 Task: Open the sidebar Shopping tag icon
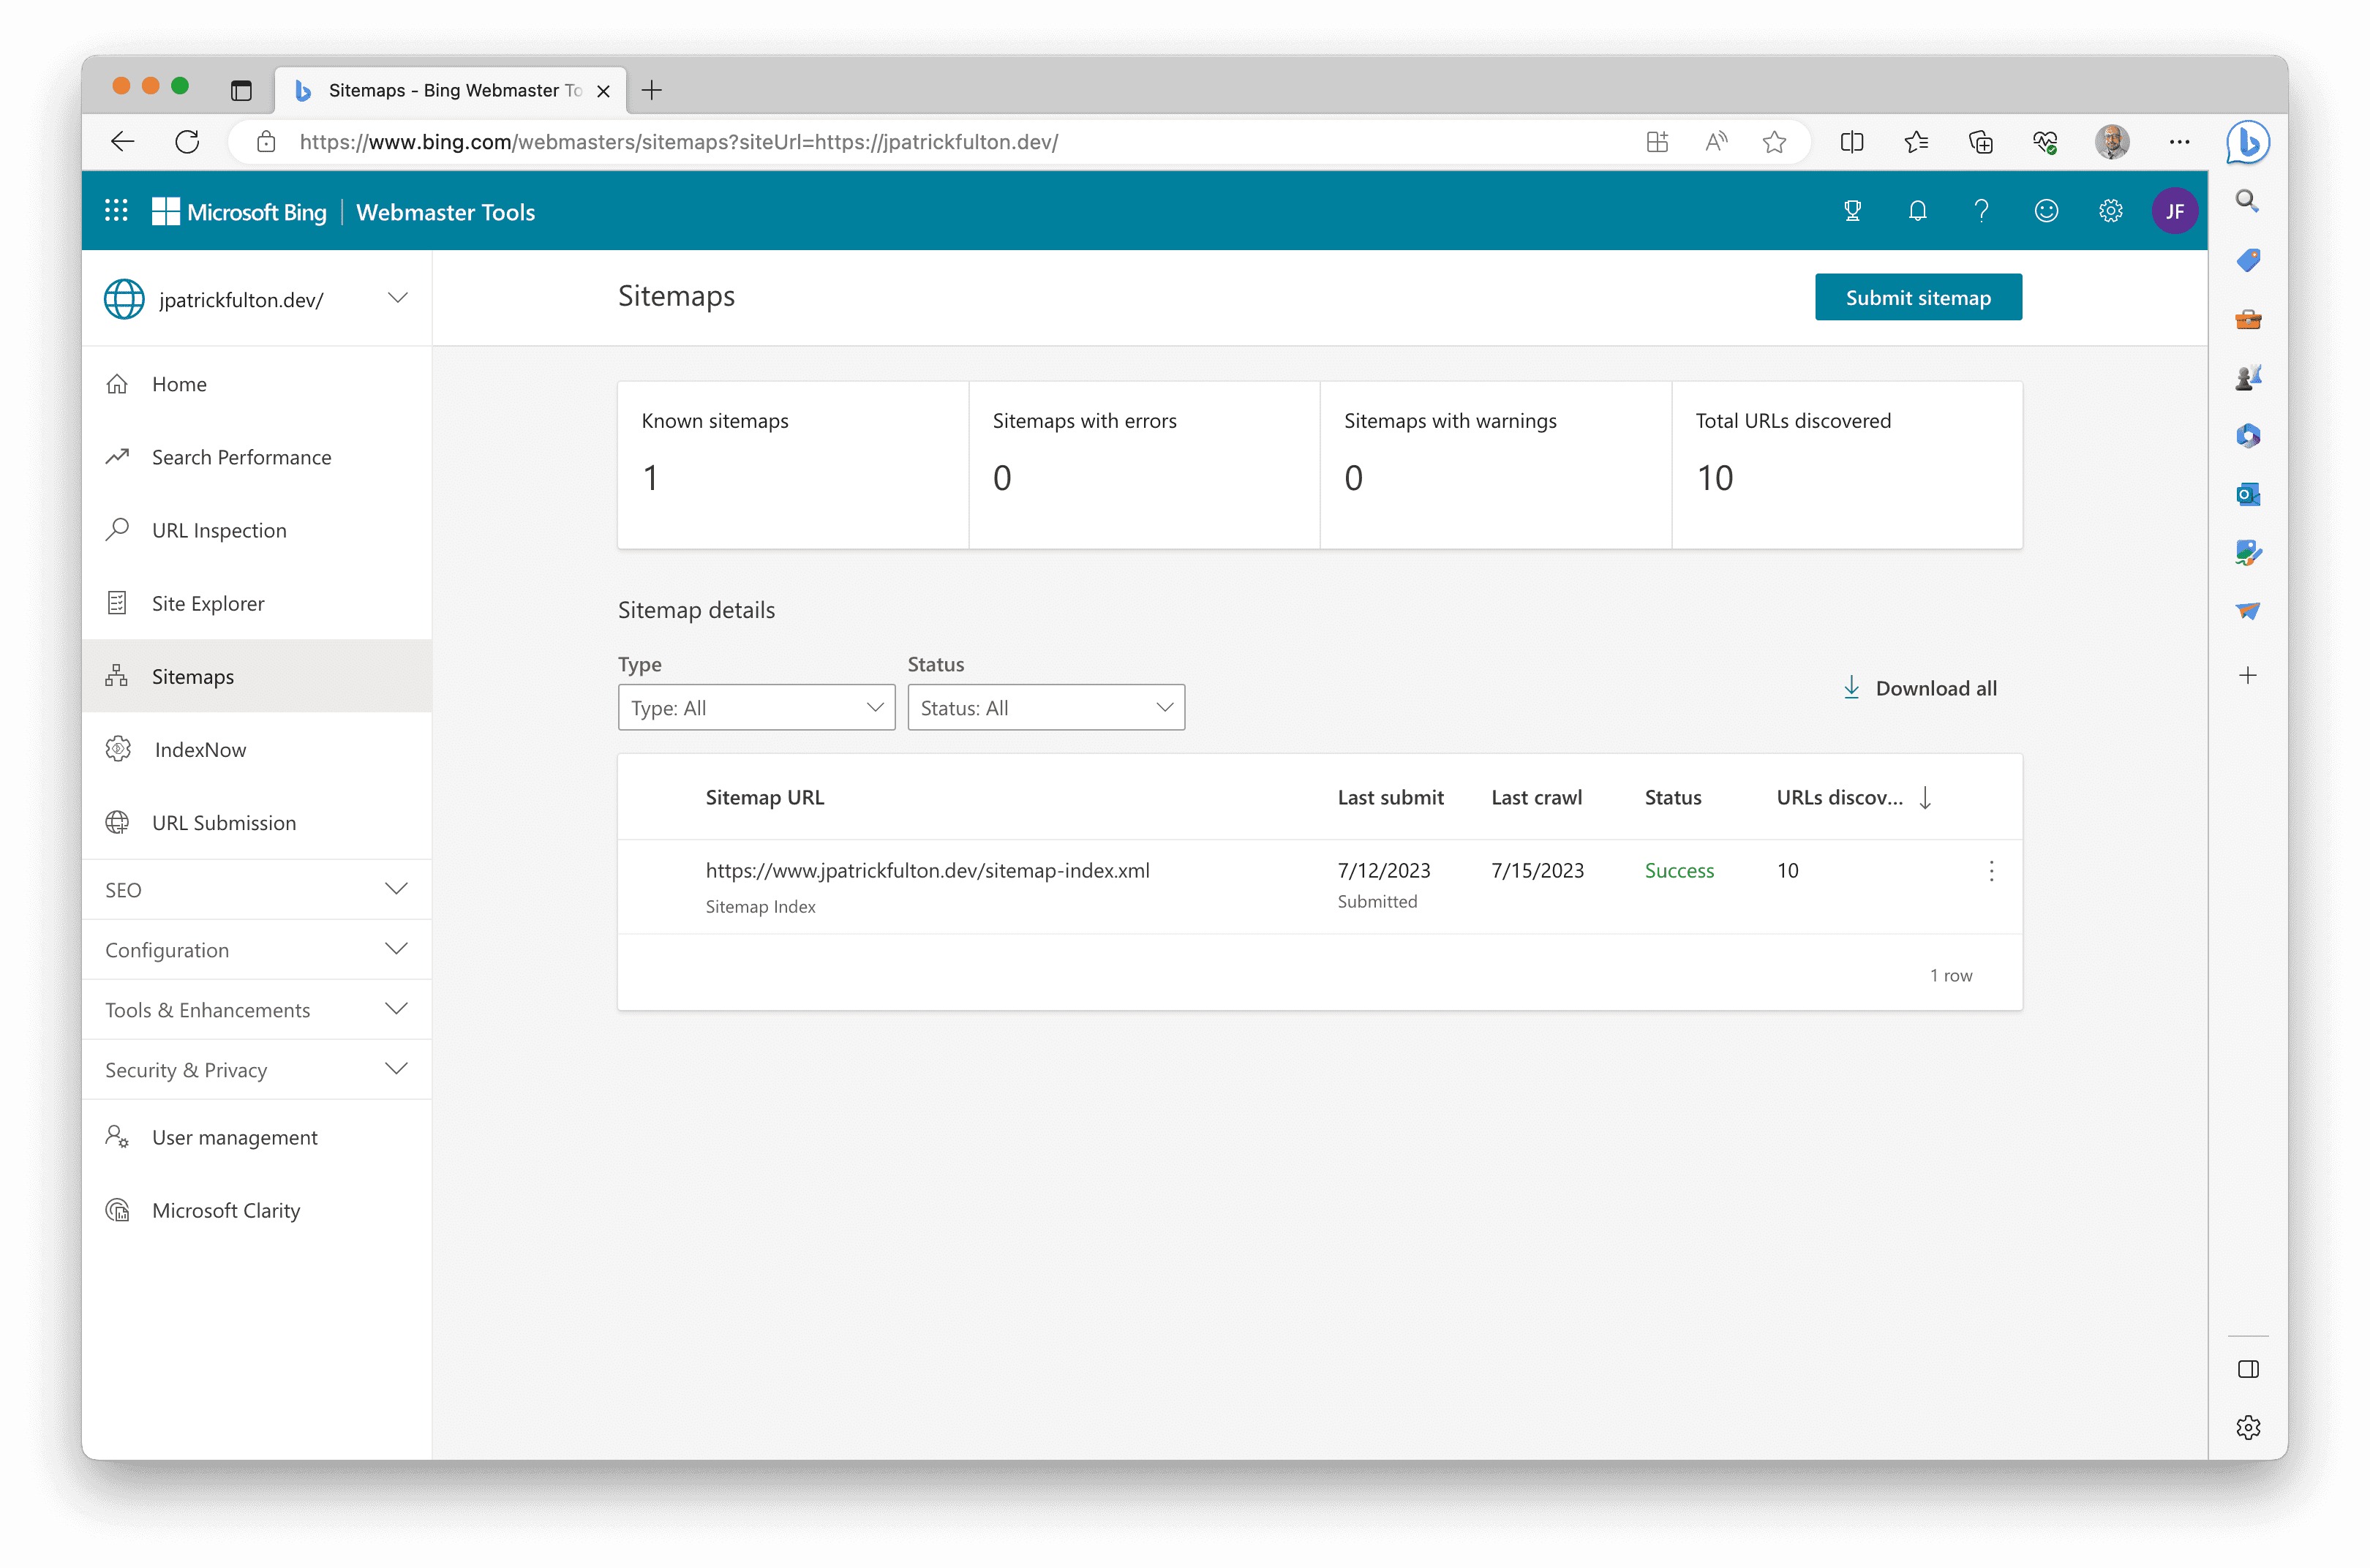2248,260
